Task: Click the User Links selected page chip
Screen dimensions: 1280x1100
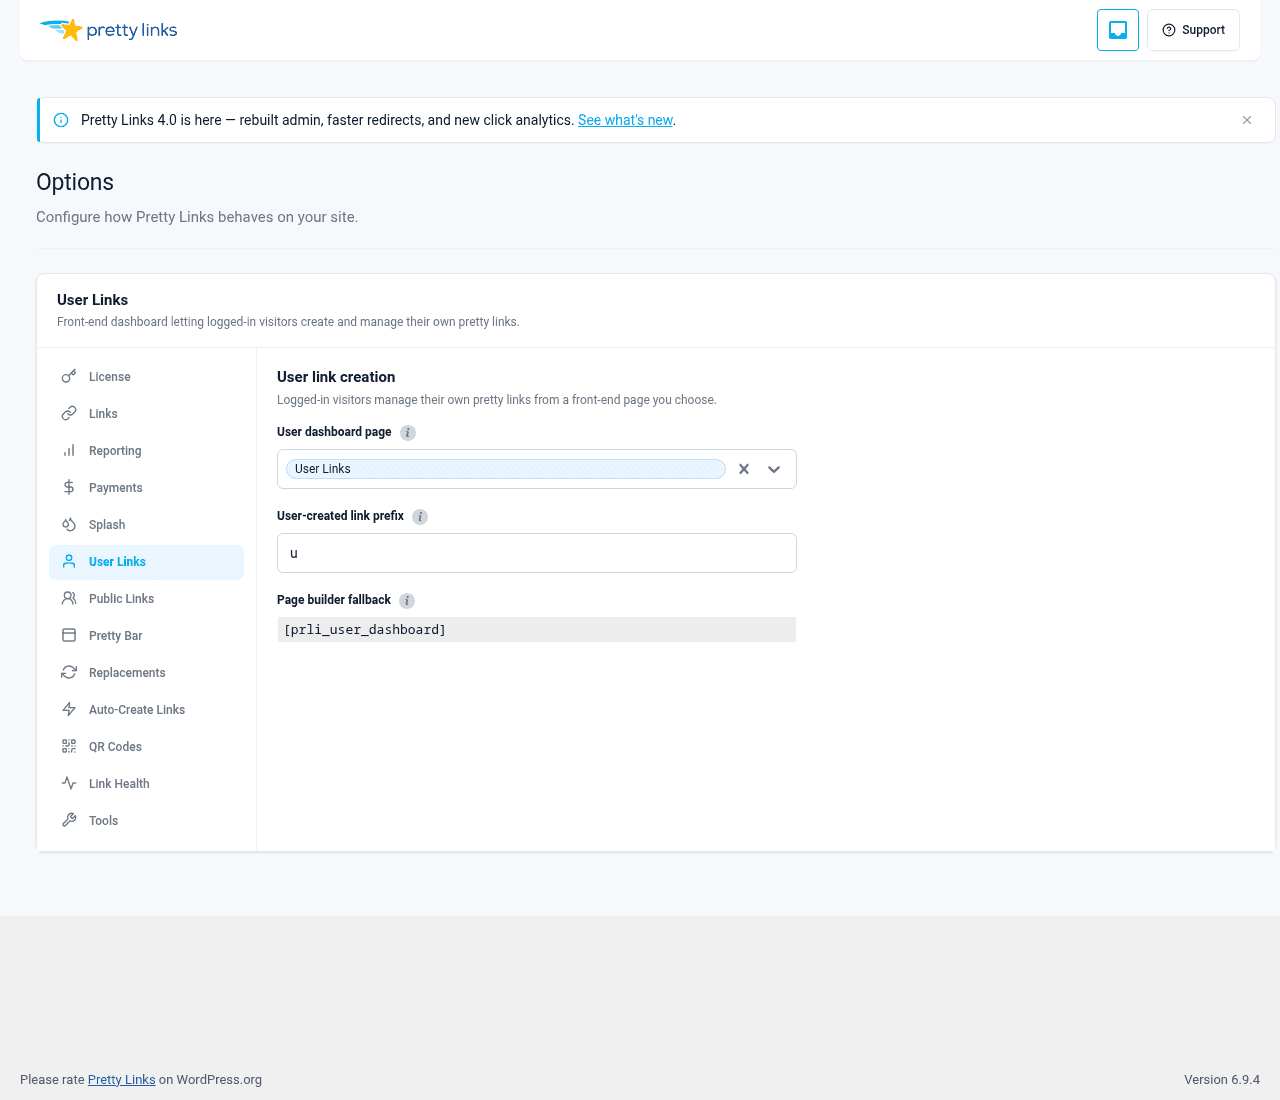Action: [506, 469]
